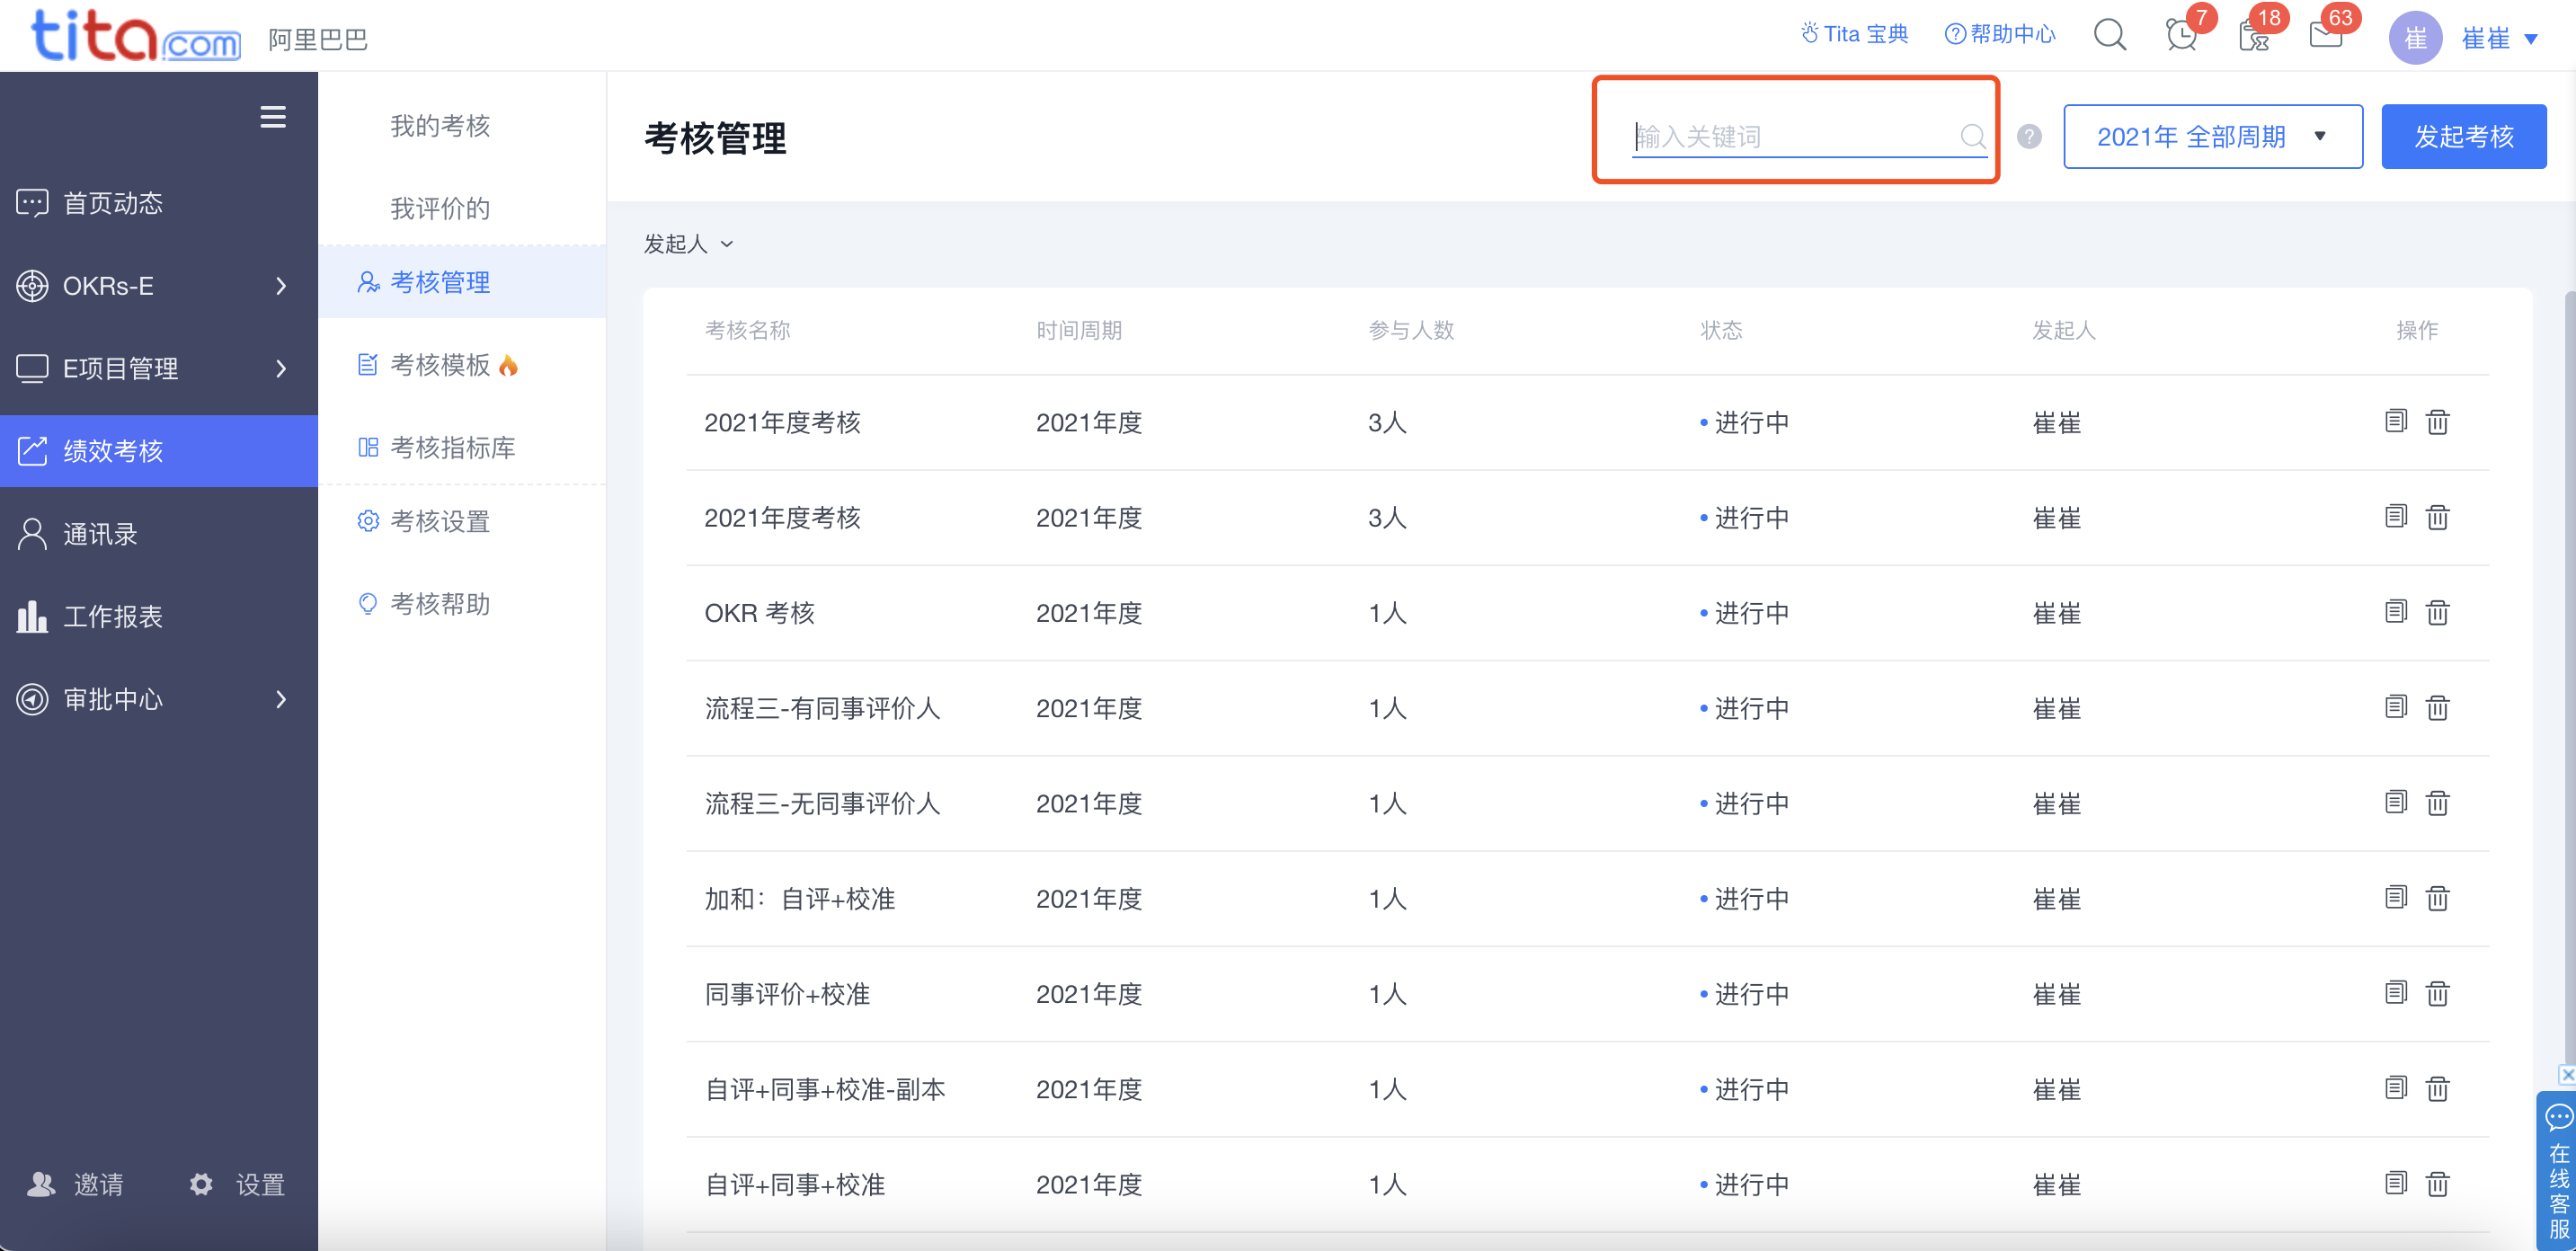Copy the 流程三-有同事评价人 assessment
Screen dimensions: 2576x1251
[2395, 707]
